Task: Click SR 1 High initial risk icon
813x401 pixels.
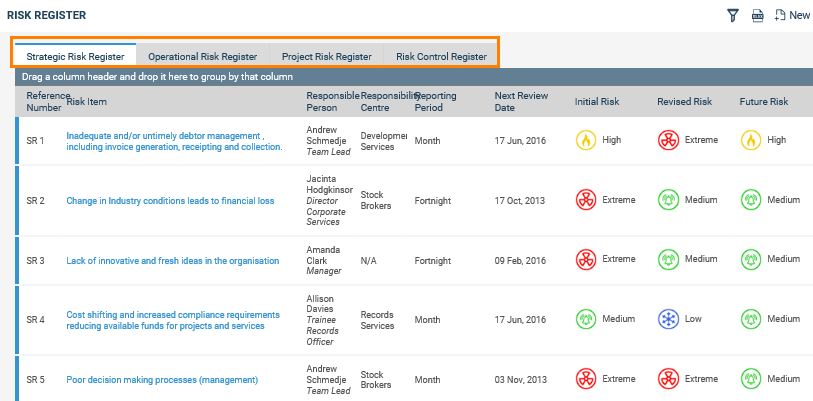Action: coord(585,140)
